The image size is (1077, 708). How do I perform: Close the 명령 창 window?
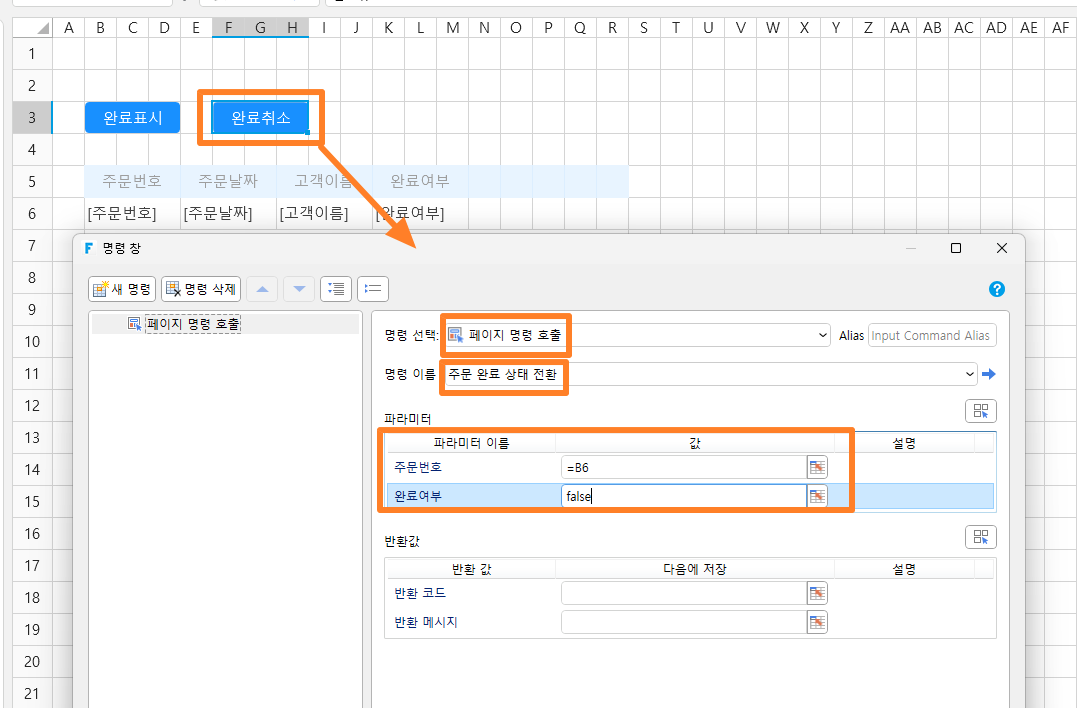1001,248
